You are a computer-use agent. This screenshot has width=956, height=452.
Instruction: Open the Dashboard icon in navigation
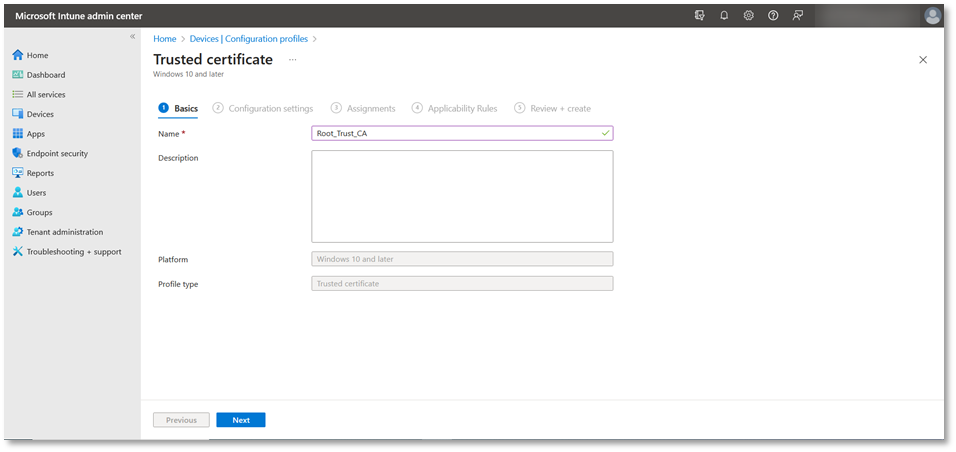pyautogui.click(x=18, y=75)
